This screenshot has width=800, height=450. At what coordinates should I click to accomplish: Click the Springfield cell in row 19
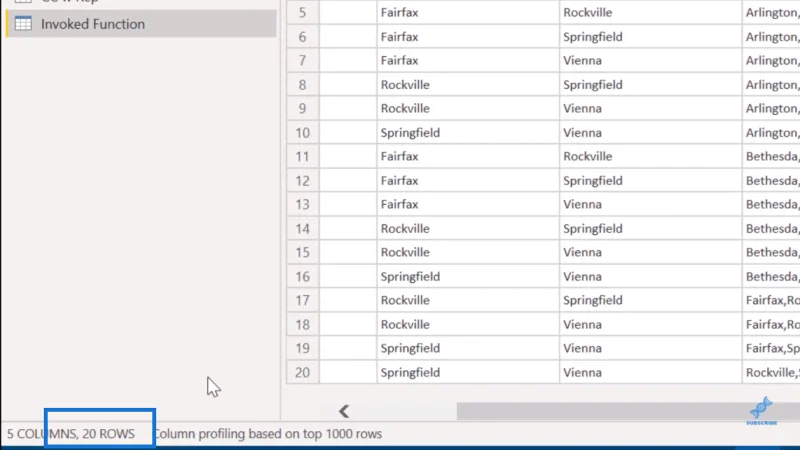(468, 348)
